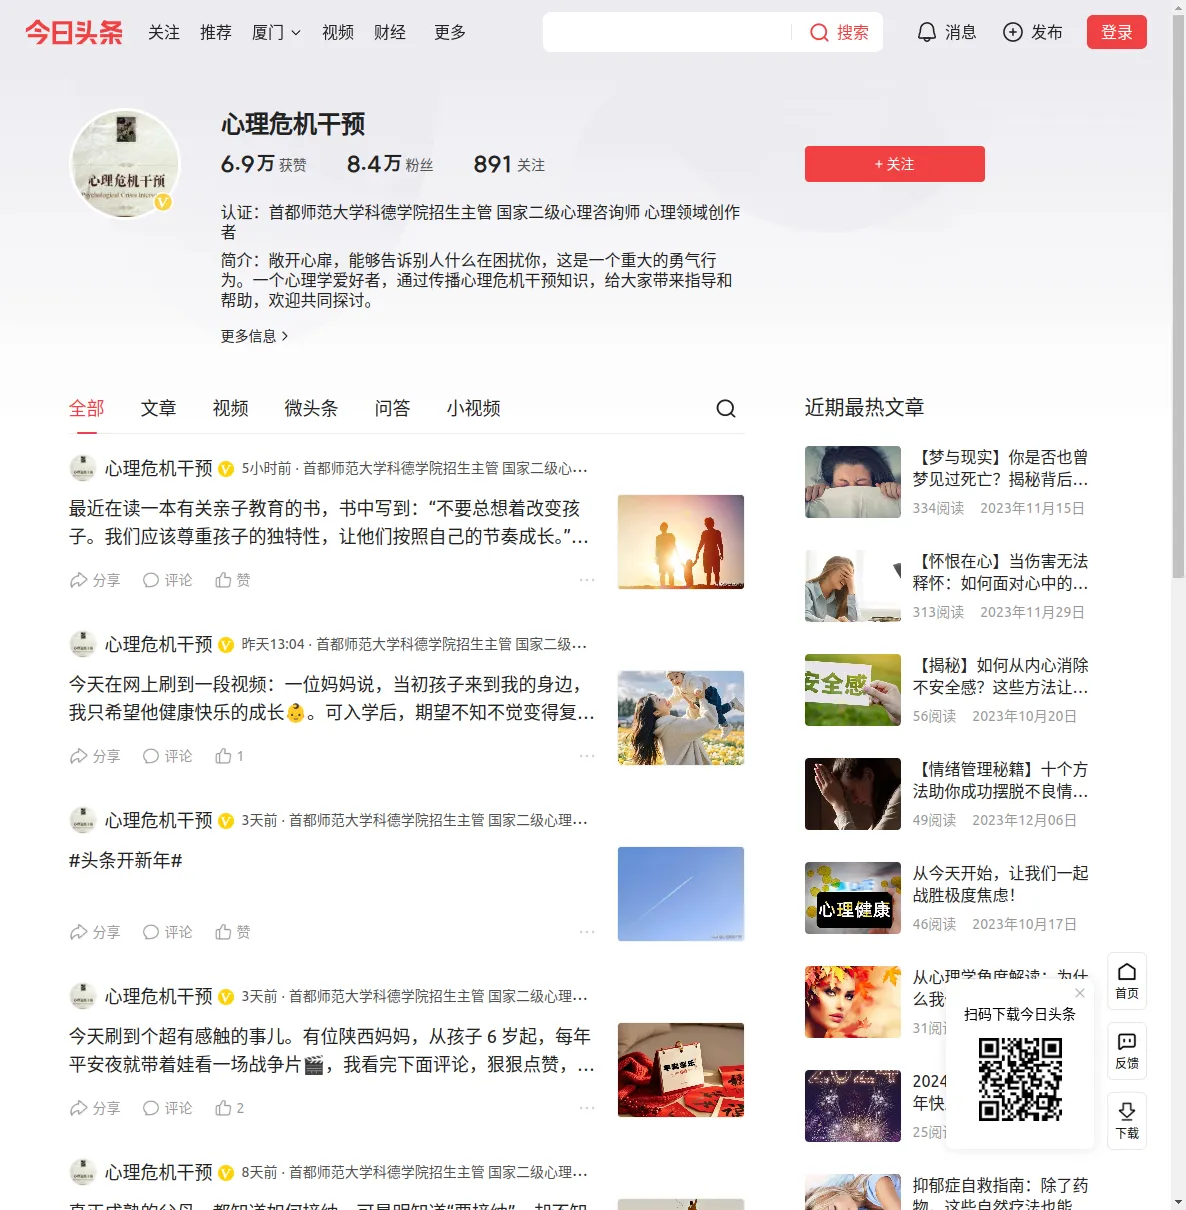Share the 今天在网上刷到一段视频 post

tap(95, 756)
